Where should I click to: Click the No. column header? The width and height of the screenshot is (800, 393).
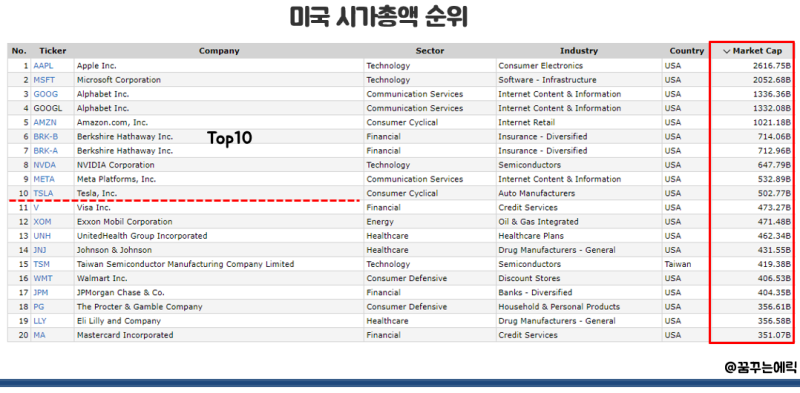[x=19, y=51]
